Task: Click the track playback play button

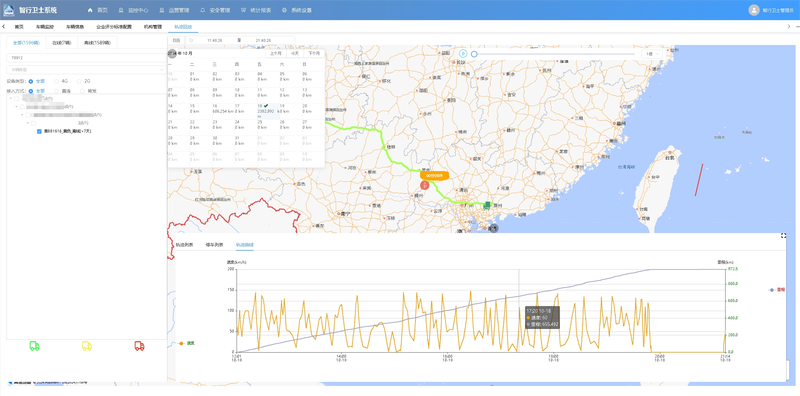Action: click(x=463, y=54)
